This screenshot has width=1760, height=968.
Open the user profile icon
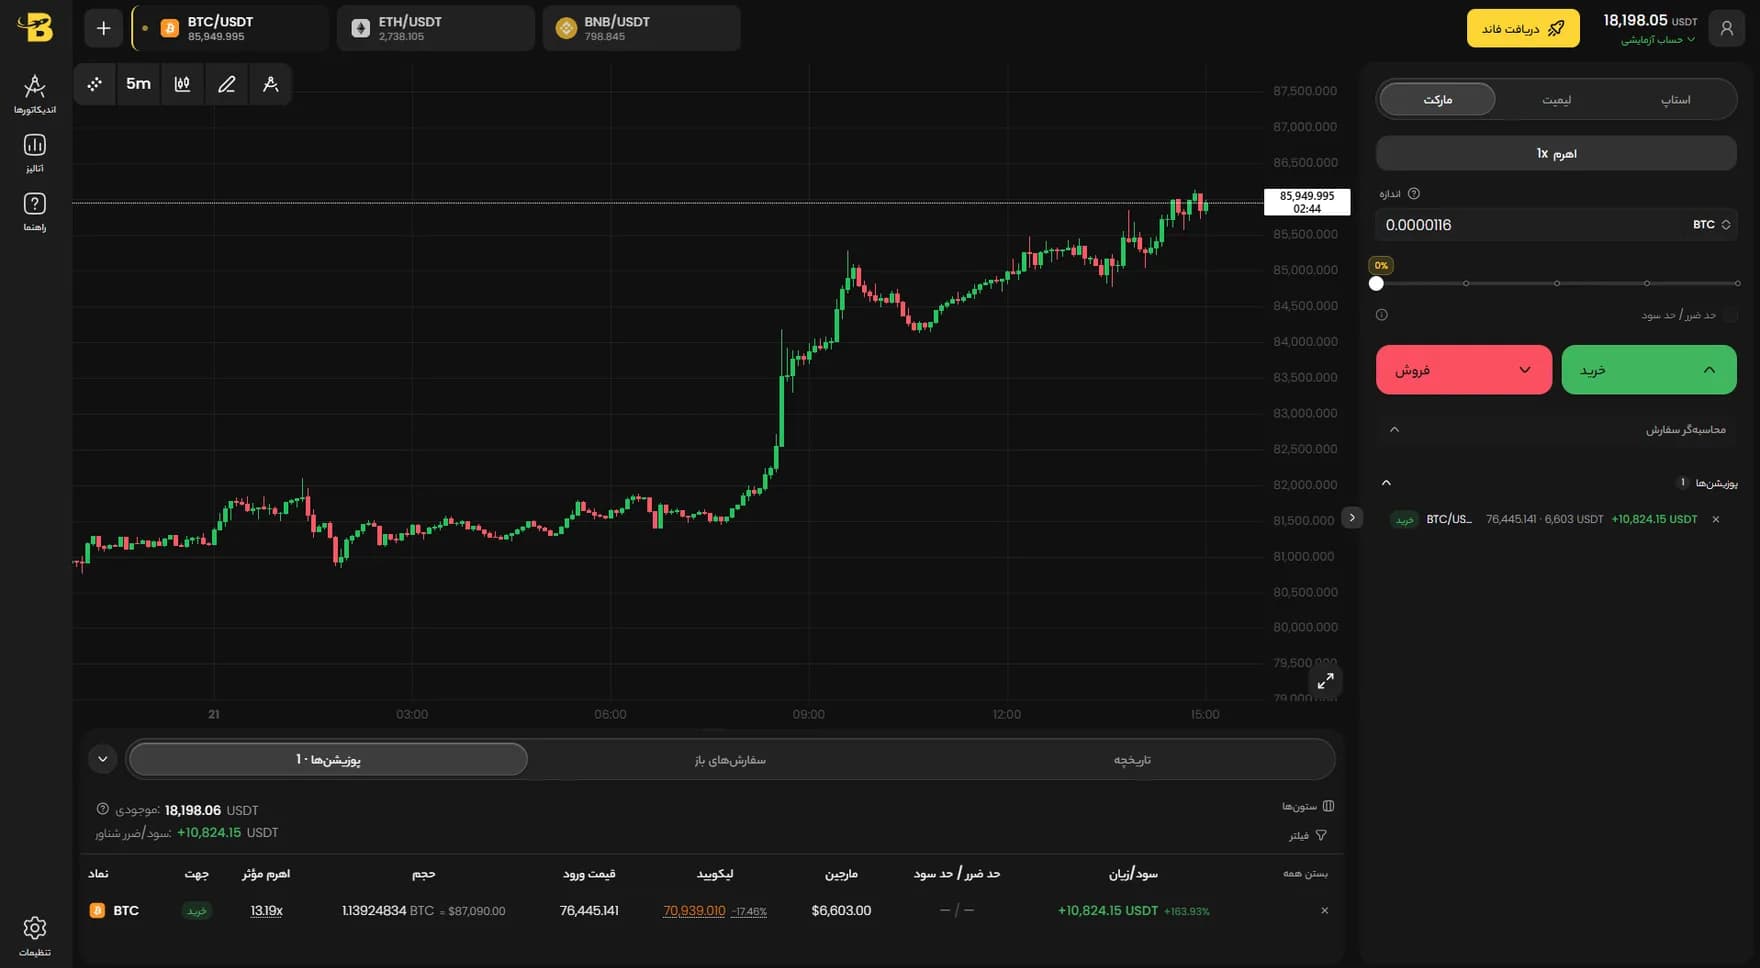point(1726,28)
